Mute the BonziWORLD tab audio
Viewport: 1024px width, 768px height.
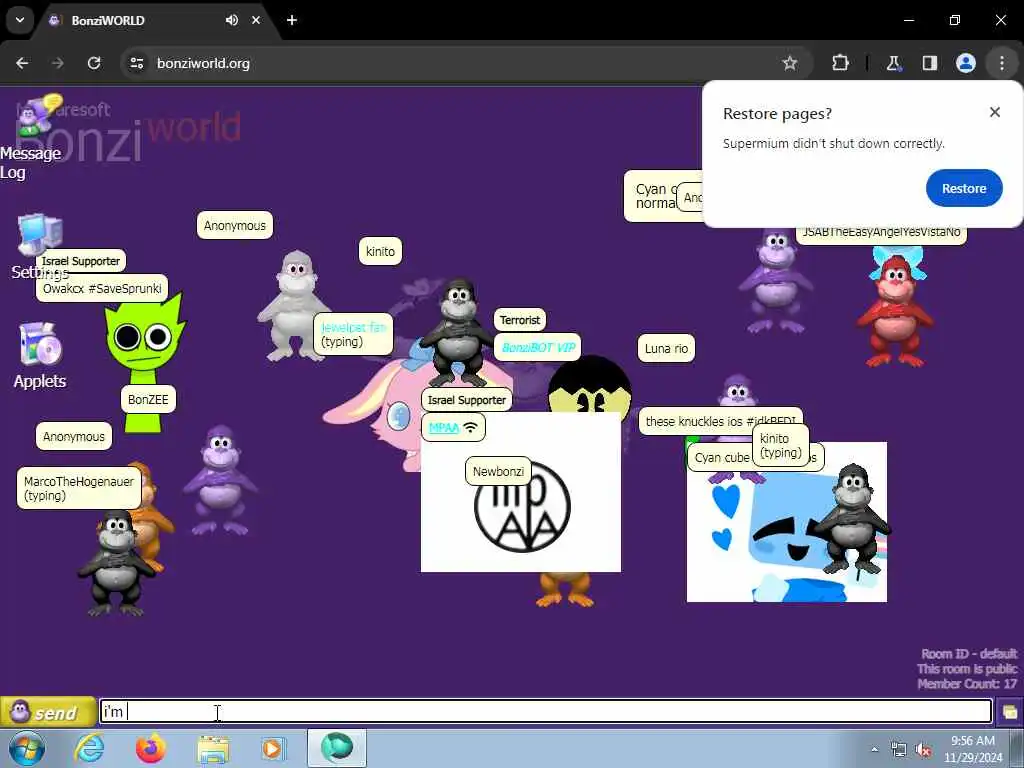tap(232, 20)
